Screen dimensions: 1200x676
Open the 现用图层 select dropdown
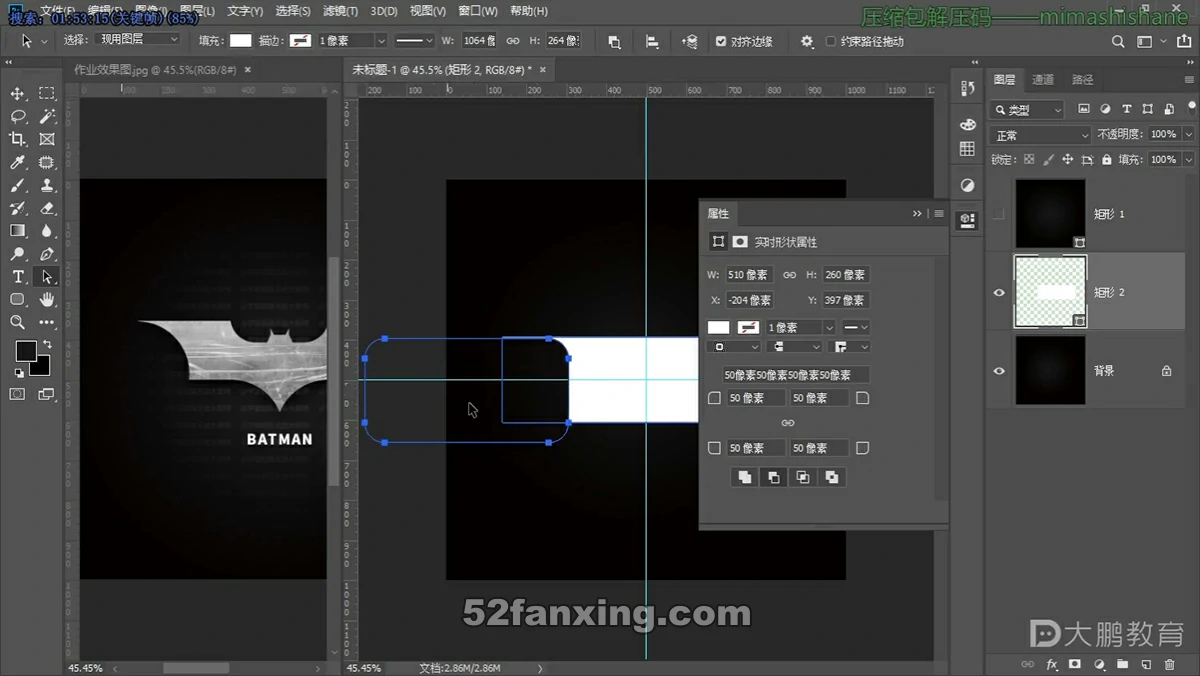tap(138, 40)
